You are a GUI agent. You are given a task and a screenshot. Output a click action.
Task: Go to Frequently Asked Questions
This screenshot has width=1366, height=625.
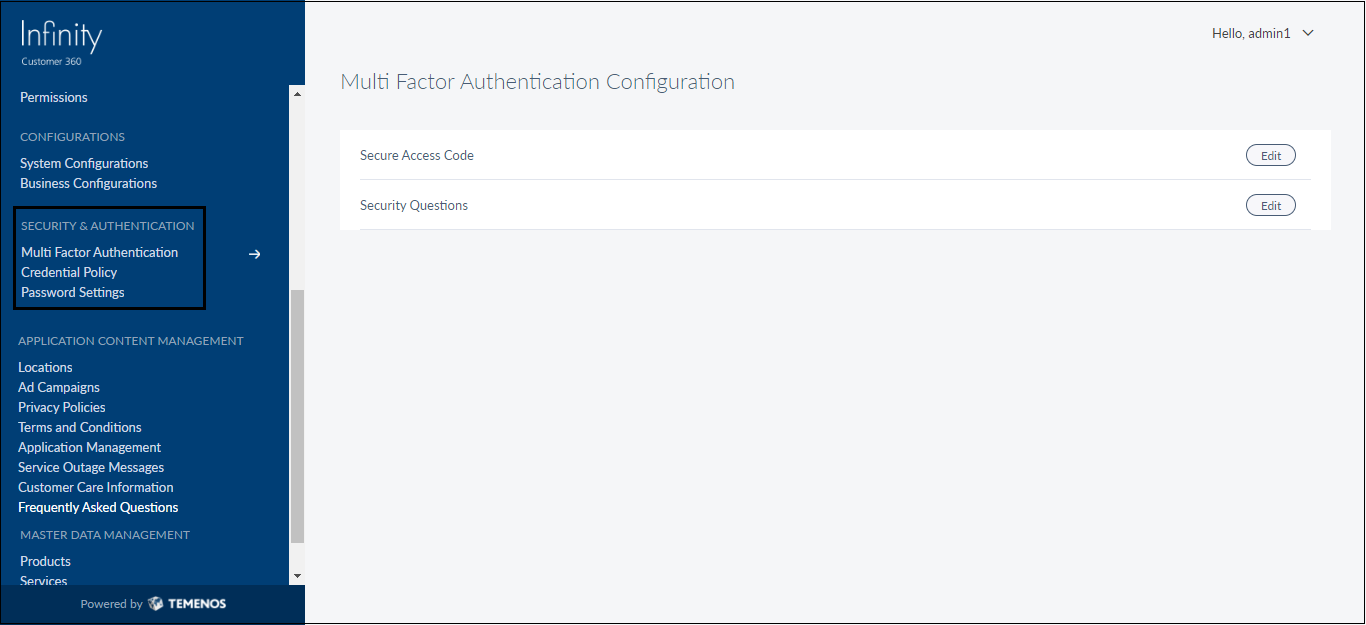[x=98, y=508]
